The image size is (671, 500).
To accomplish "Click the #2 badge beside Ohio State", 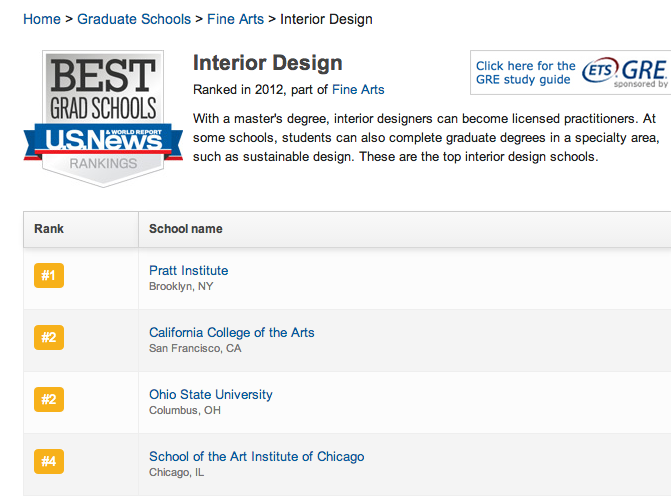I will [49, 399].
